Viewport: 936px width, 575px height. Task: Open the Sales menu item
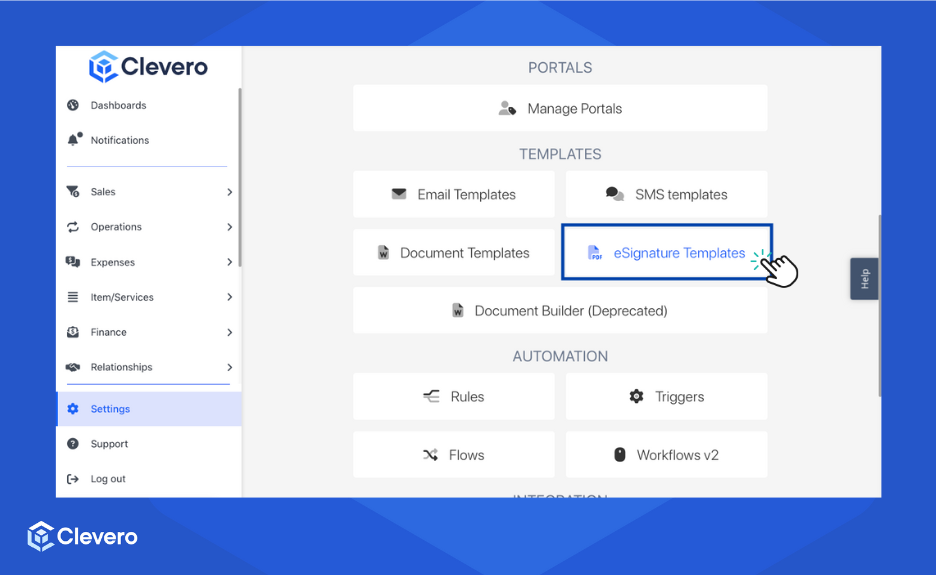click(x=147, y=192)
